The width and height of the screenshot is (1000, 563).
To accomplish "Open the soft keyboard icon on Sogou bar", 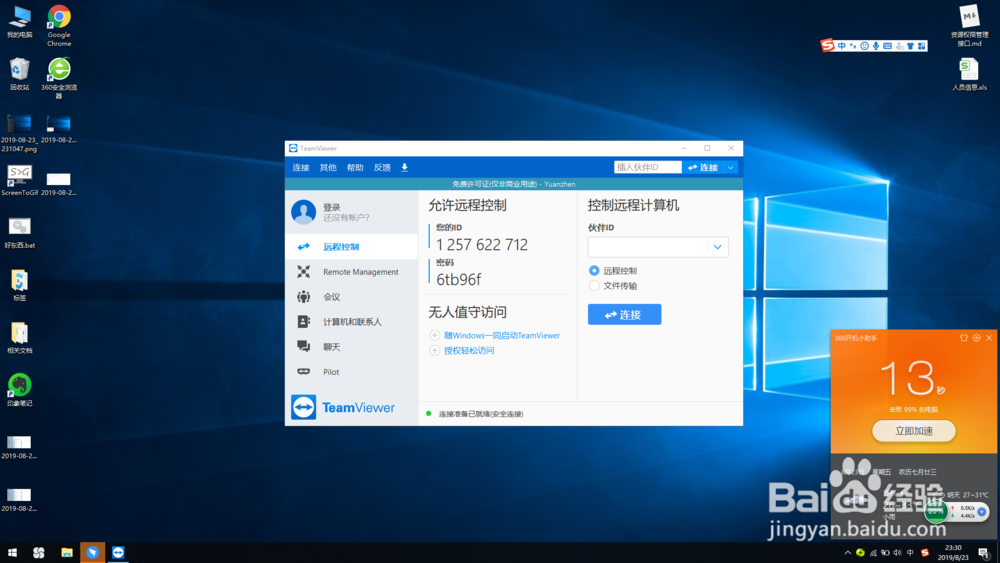I will [887, 46].
